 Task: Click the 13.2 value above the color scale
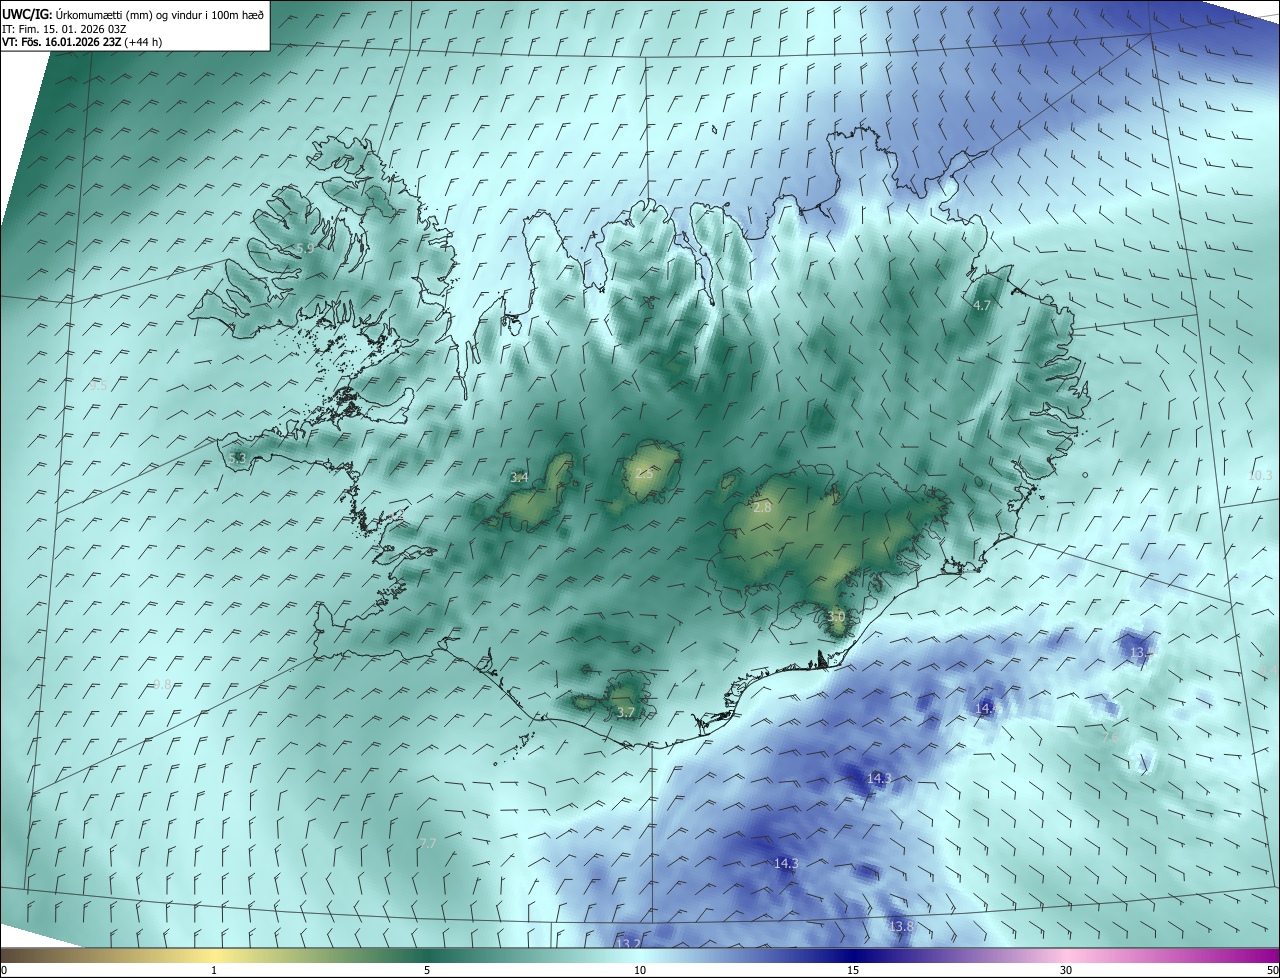(x=628, y=944)
